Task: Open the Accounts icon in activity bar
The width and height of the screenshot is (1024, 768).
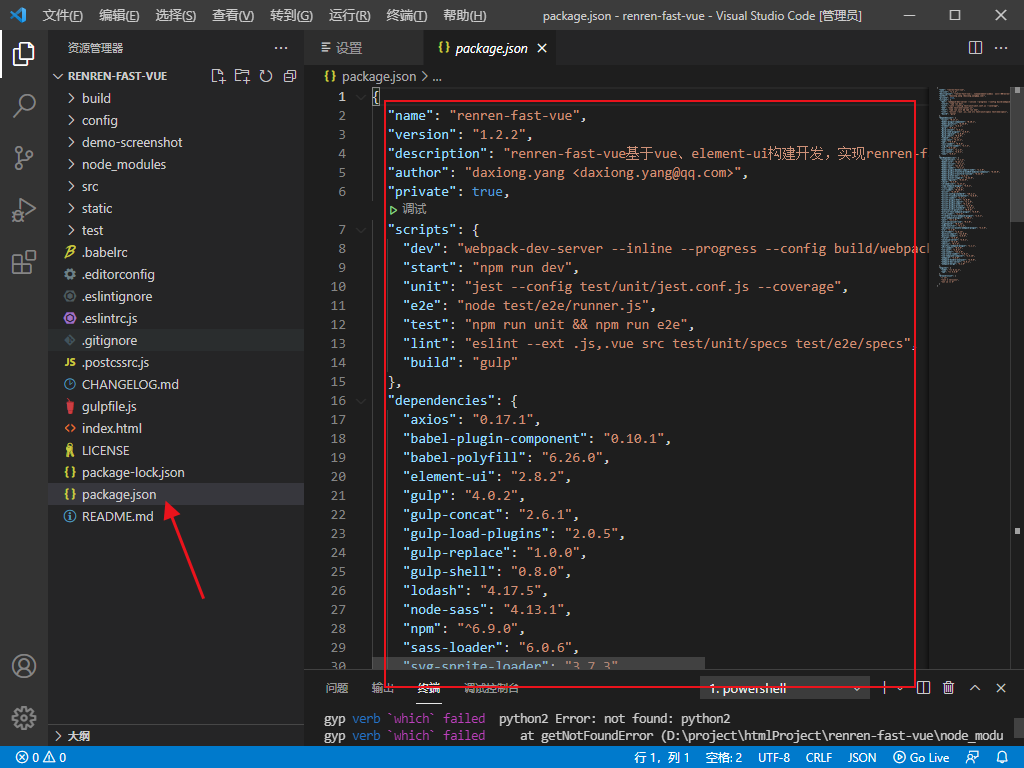Action: 24,666
